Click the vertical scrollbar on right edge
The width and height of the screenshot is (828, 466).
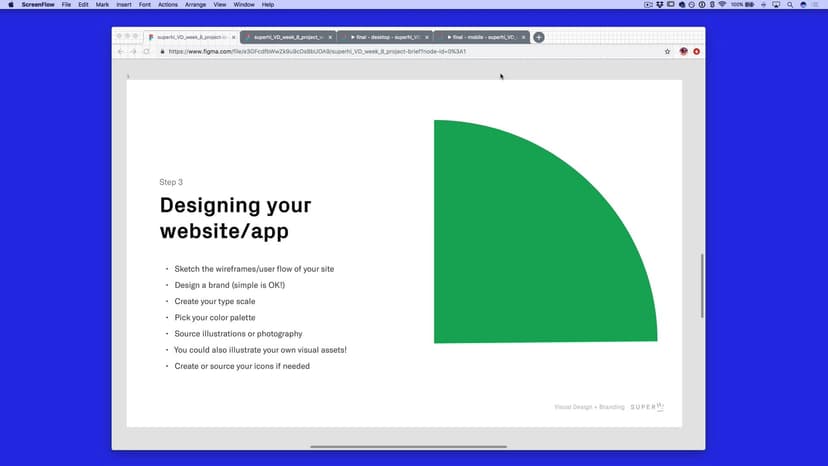[702, 285]
